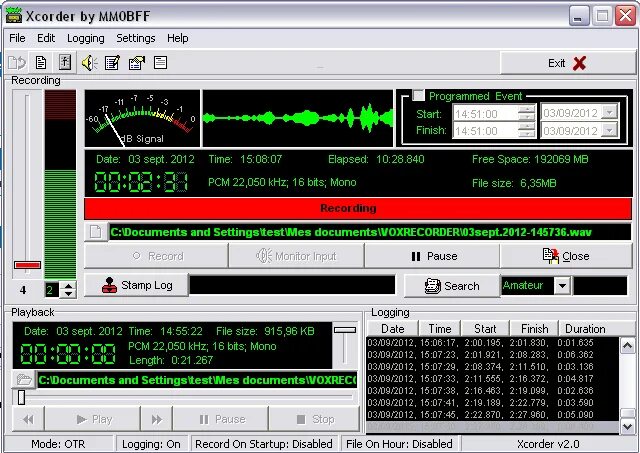640x453 pixels.
Task: Click the recording file path ending 145736.wav
Action: coord(369,232)
